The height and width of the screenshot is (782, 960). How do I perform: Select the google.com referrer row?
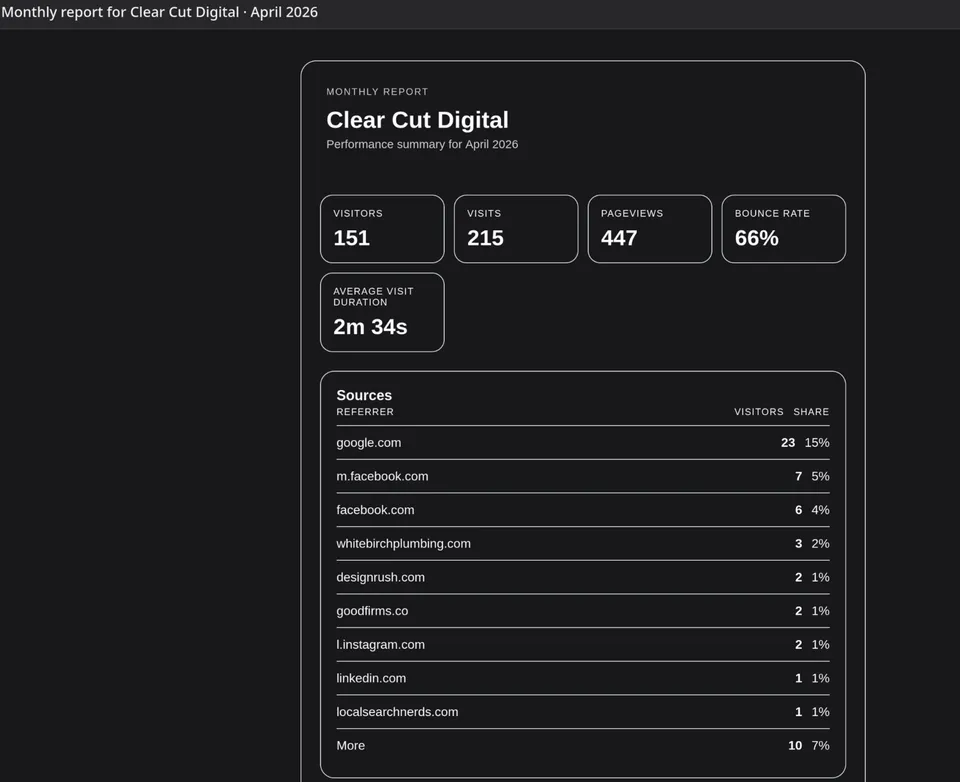[x=583, y=443]
